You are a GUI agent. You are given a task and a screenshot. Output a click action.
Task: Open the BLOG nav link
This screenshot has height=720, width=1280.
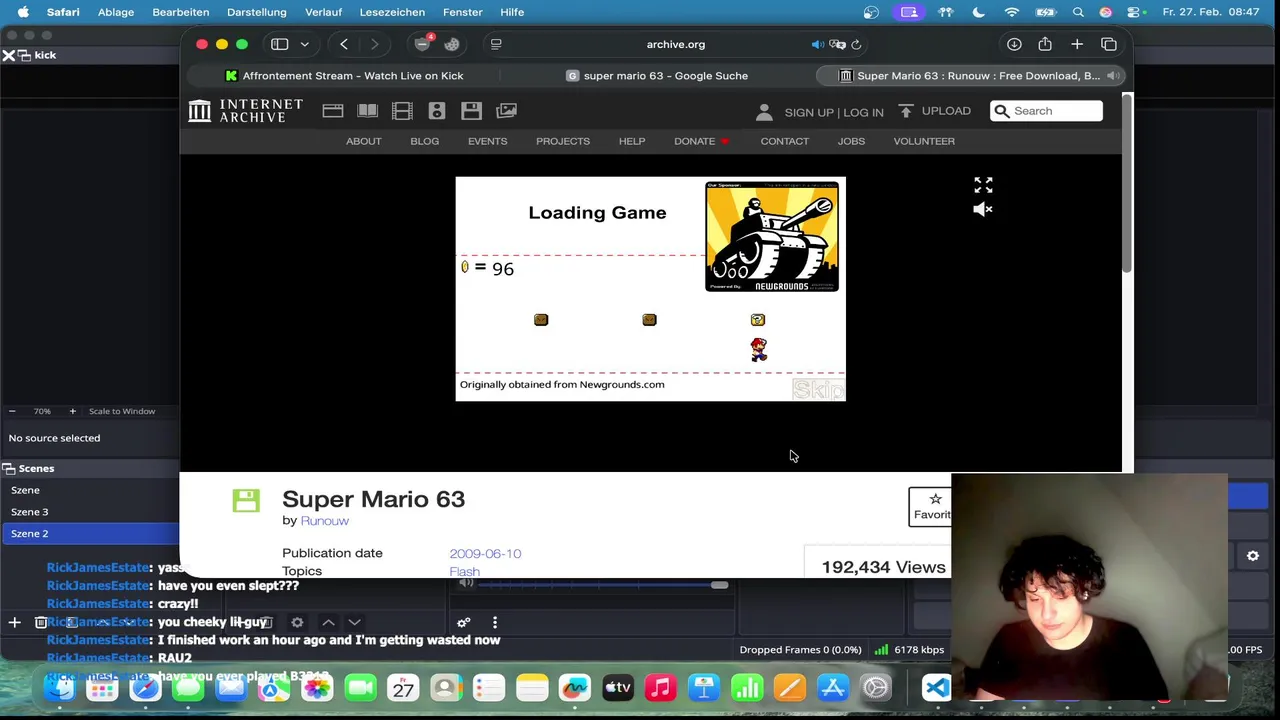click(424, 141)
